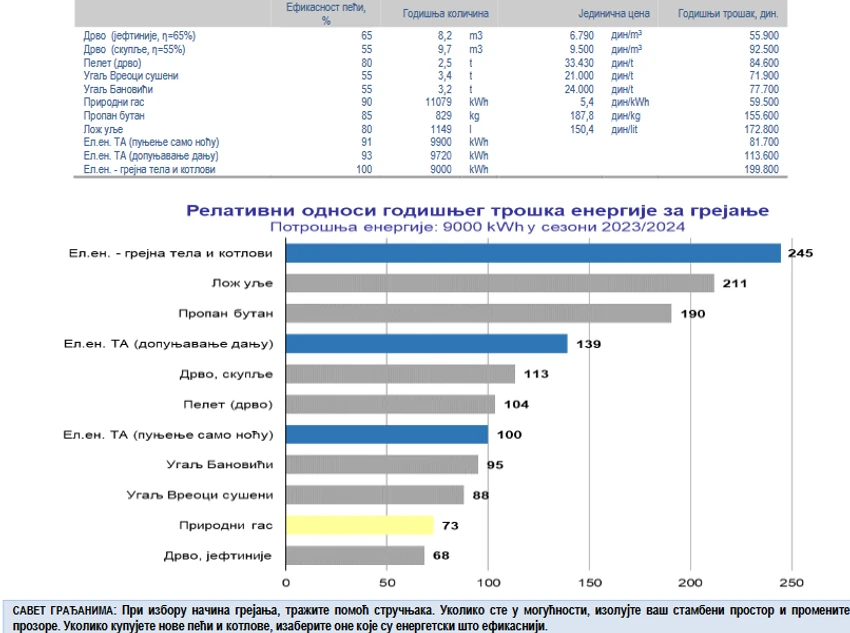Screen dimensions: 850x633
Task: Click the Јединична цена column header
Action: click(614, 14)
